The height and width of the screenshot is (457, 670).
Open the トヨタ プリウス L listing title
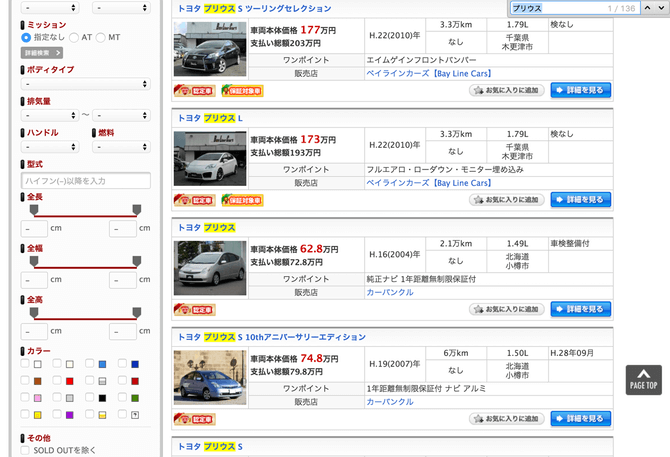click(210, 117)
